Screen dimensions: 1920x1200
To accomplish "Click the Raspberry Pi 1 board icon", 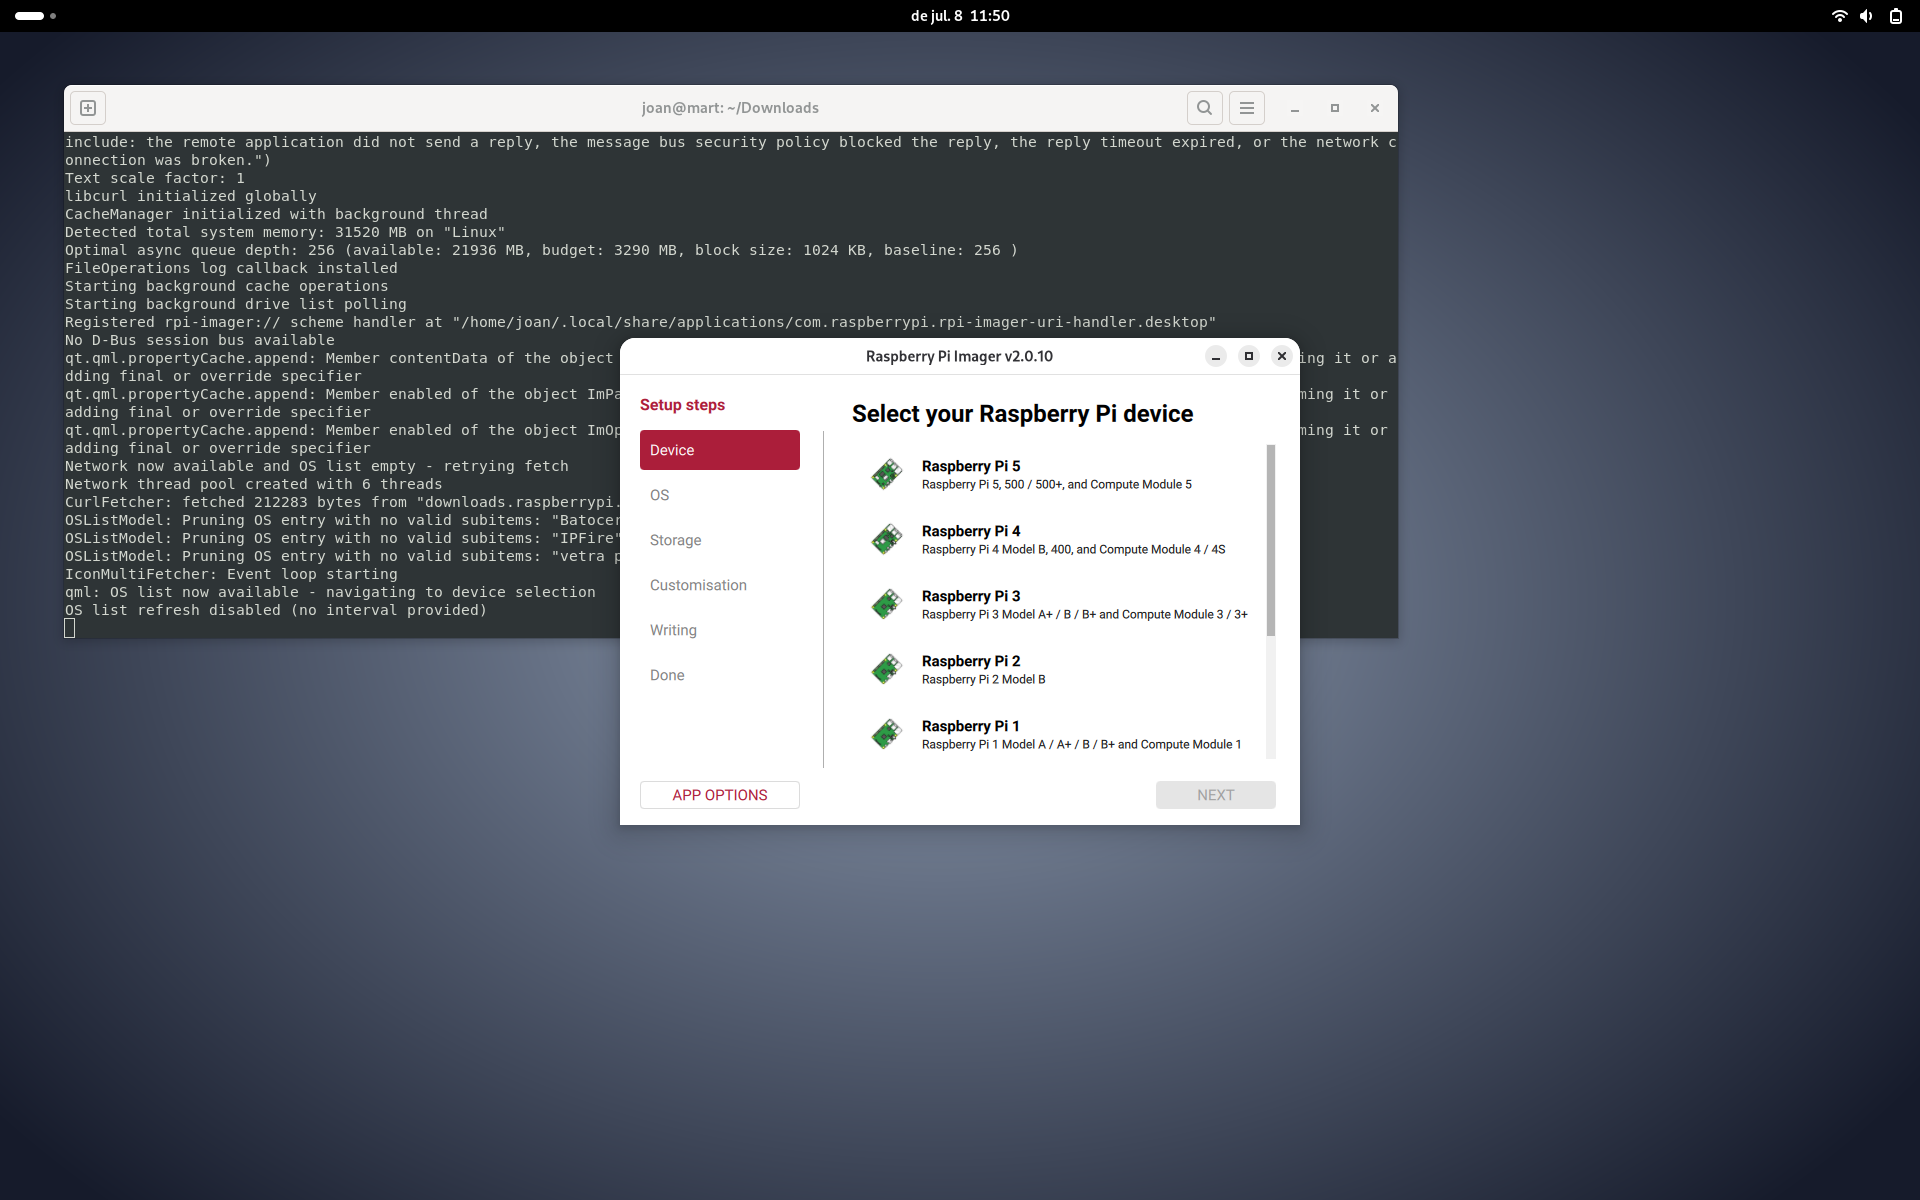I will pos(887,734).
